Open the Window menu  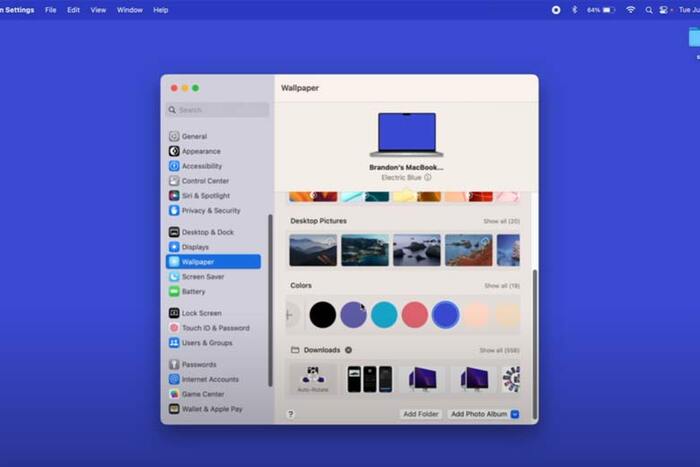(130, 9)
